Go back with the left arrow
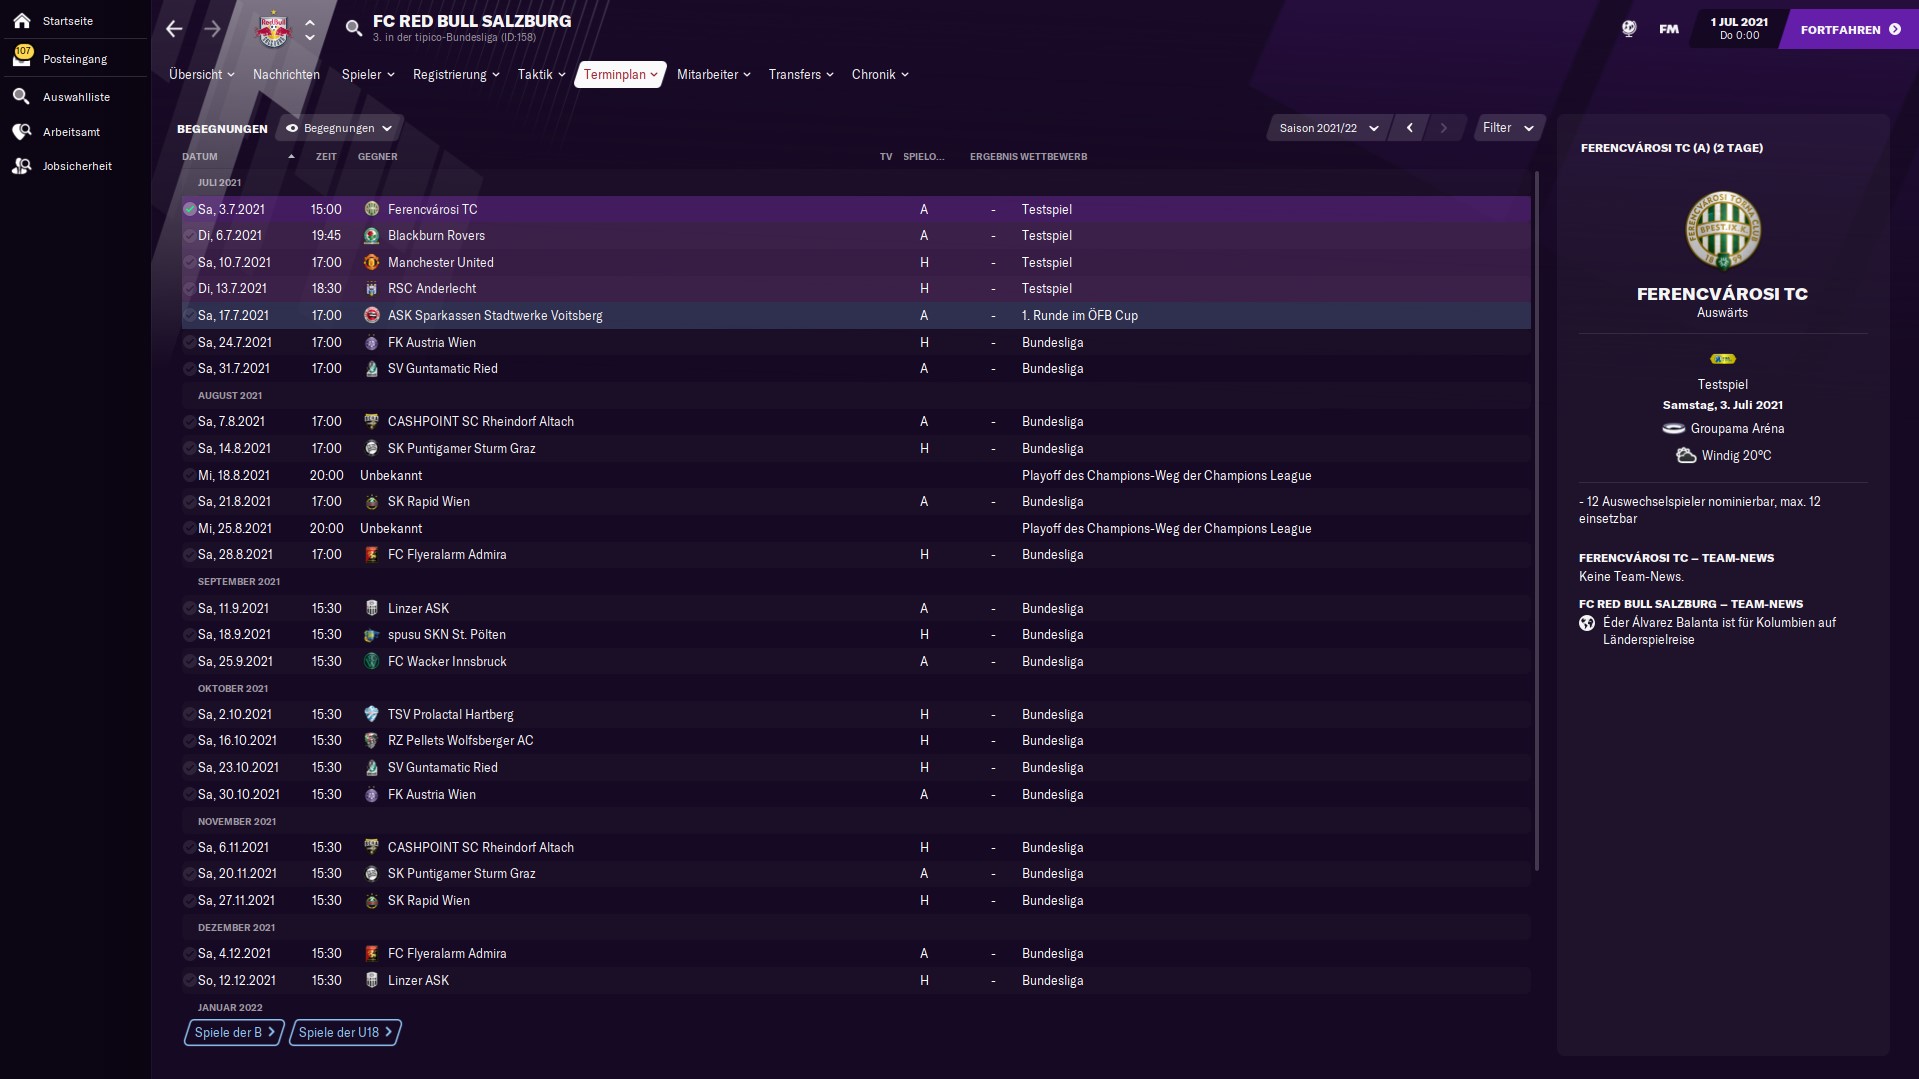The width and height of the screenshot is (1919, 1079). pos(175,29)
